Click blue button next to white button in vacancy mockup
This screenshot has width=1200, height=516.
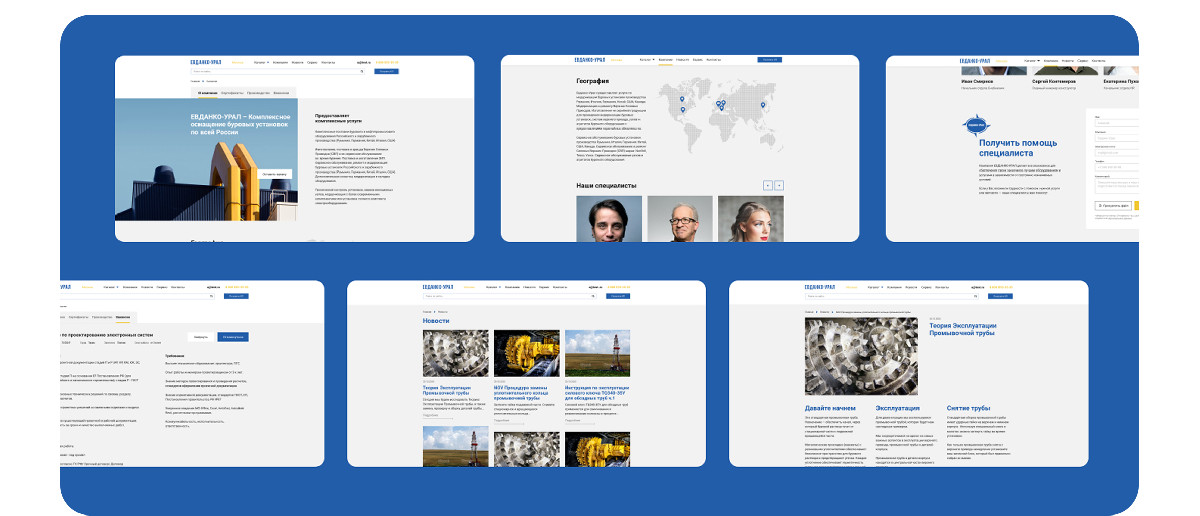click(233, 337)
